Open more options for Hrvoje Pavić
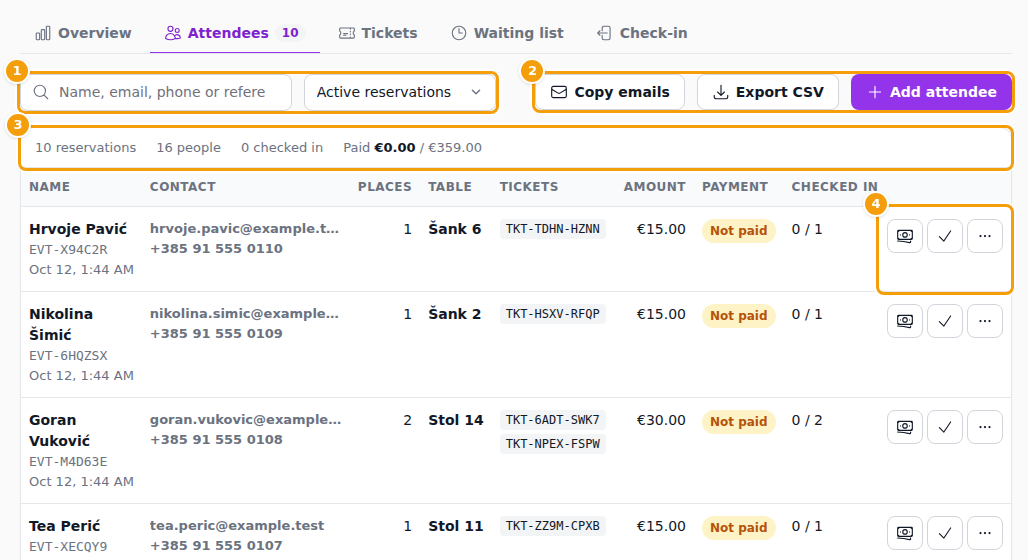1028x560 pixels. [x=985, y=236]
